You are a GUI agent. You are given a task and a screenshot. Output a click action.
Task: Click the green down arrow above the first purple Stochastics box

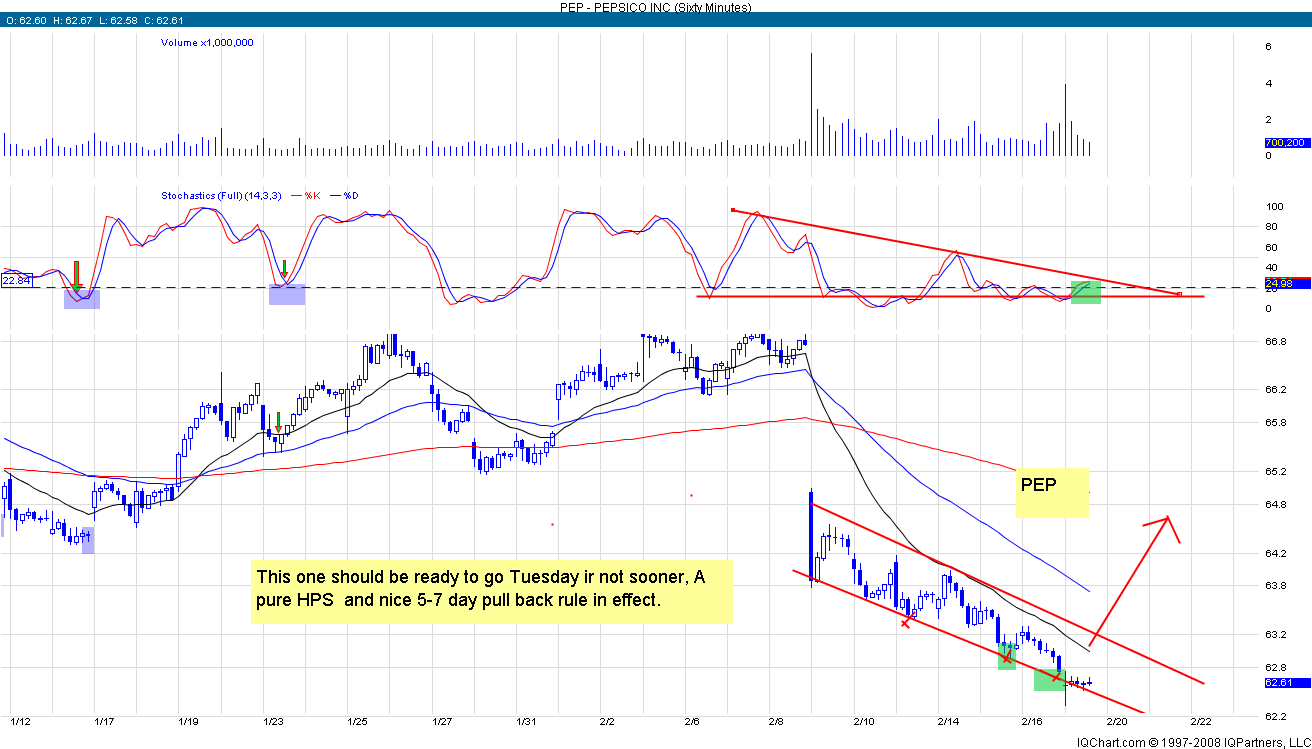(76, 275)
